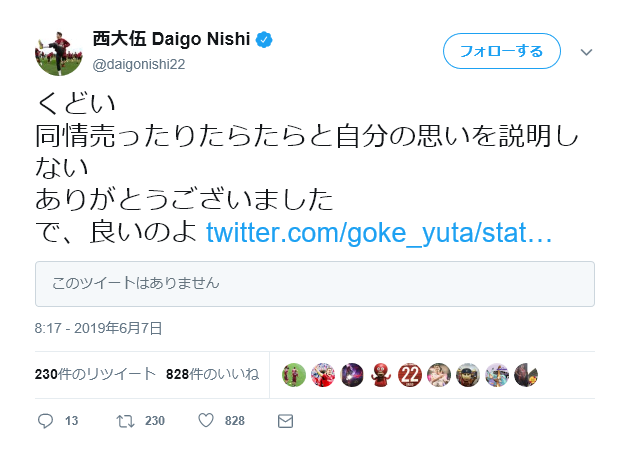Open the first green-field liker avatar

(x=293, y=375)
